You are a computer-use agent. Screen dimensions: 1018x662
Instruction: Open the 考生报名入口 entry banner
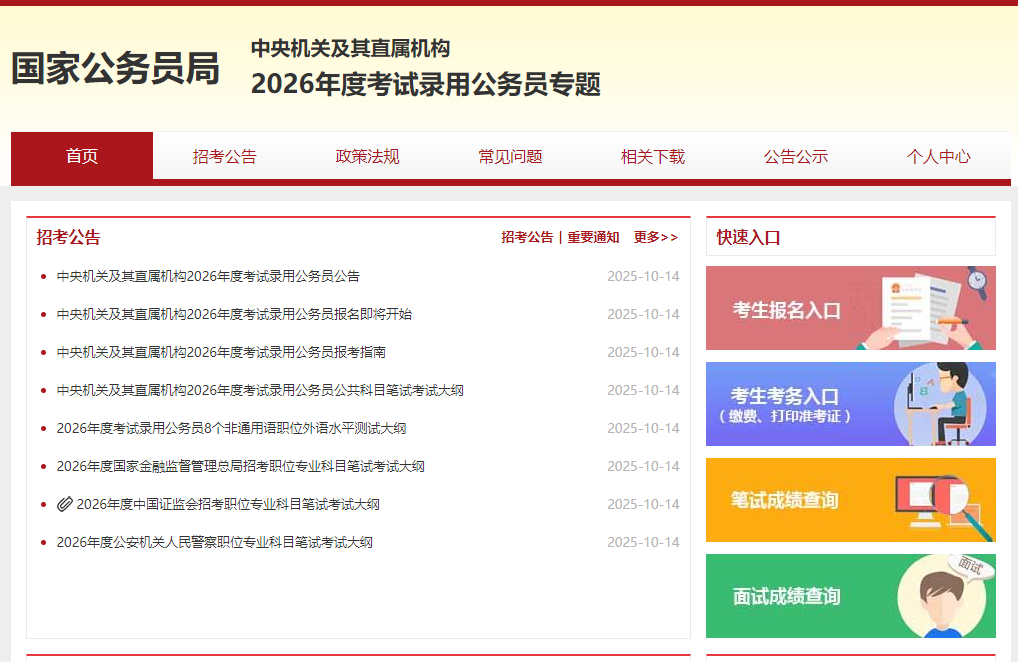[849, 308]
